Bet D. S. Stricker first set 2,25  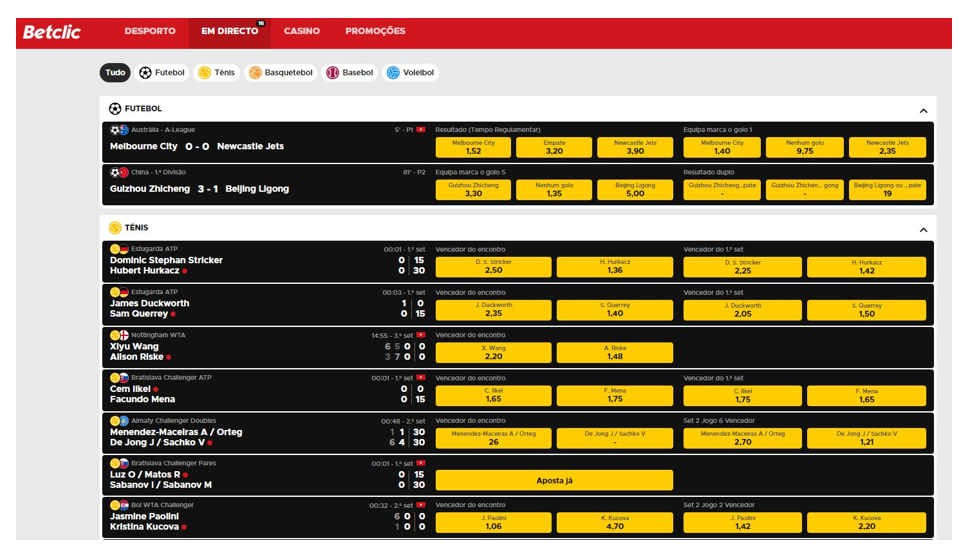tap(742, 267)
